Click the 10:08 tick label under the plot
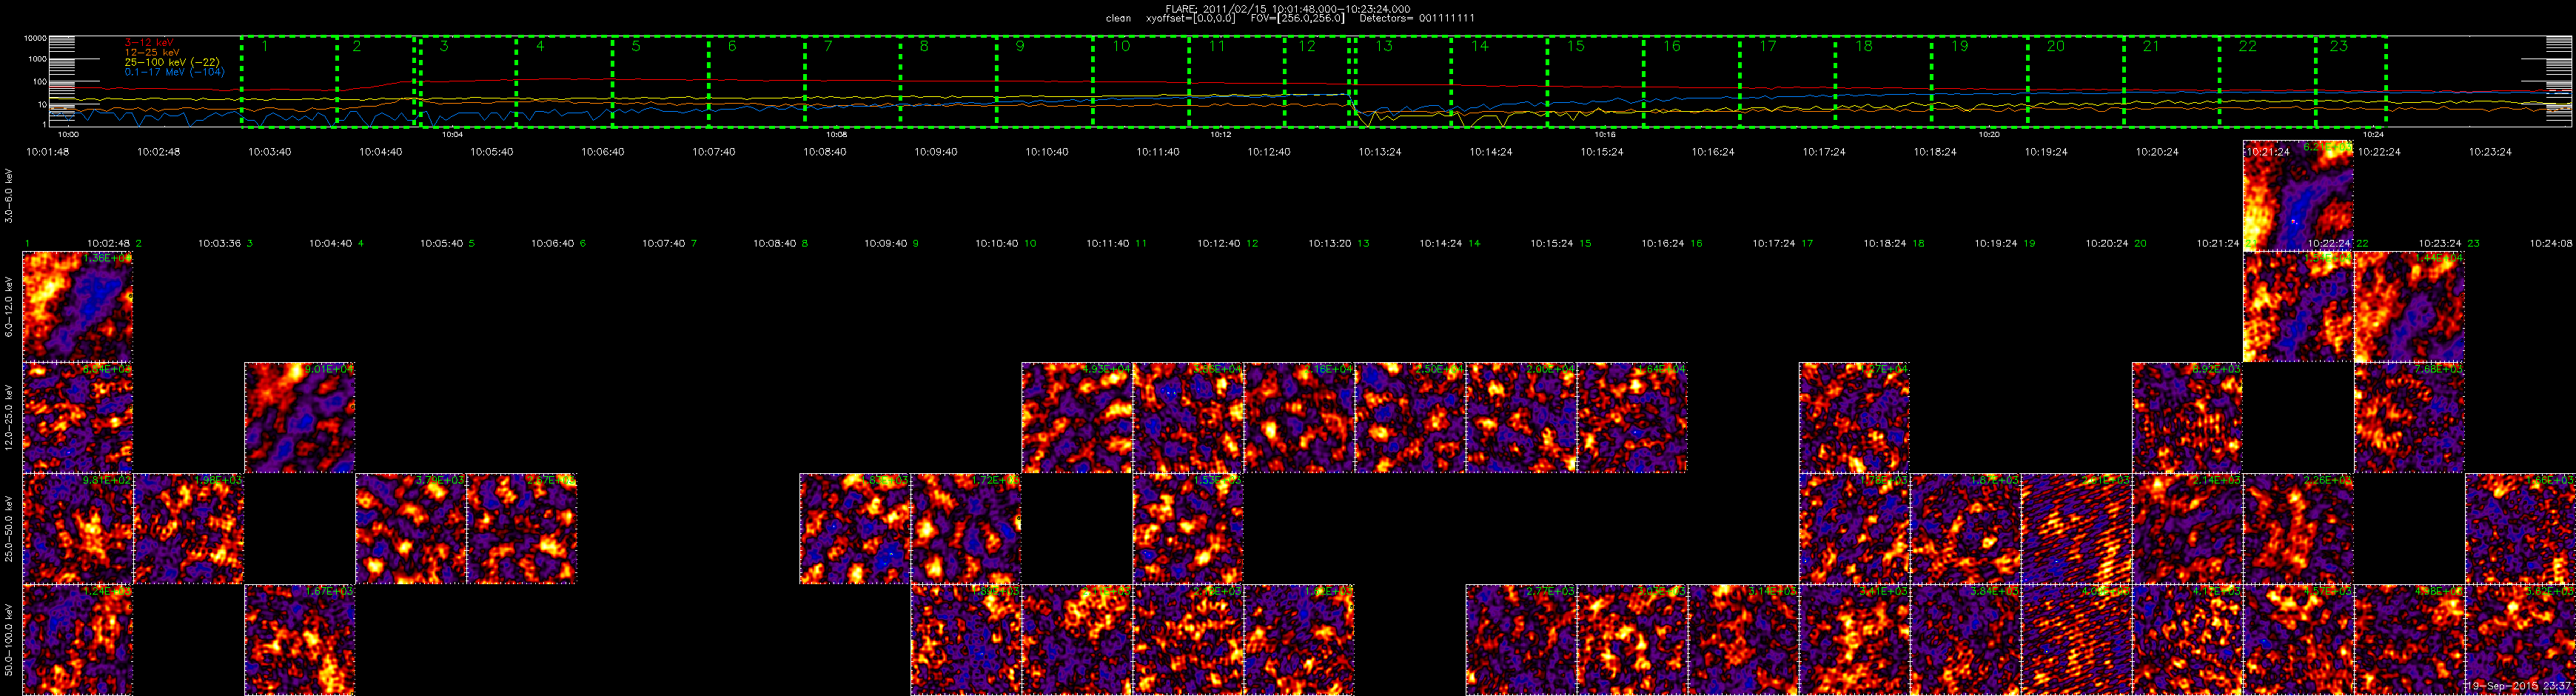2576x696 pixels. coord(837,134)
